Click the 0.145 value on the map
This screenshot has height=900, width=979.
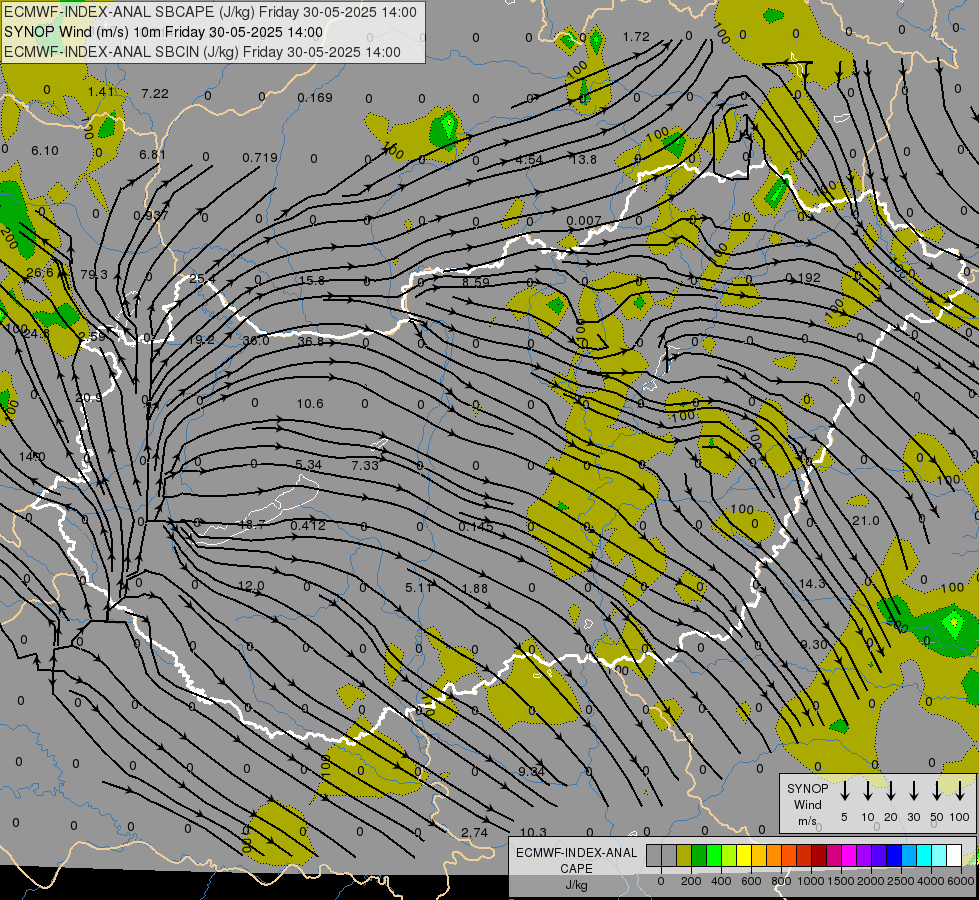(x=476, y=527)
